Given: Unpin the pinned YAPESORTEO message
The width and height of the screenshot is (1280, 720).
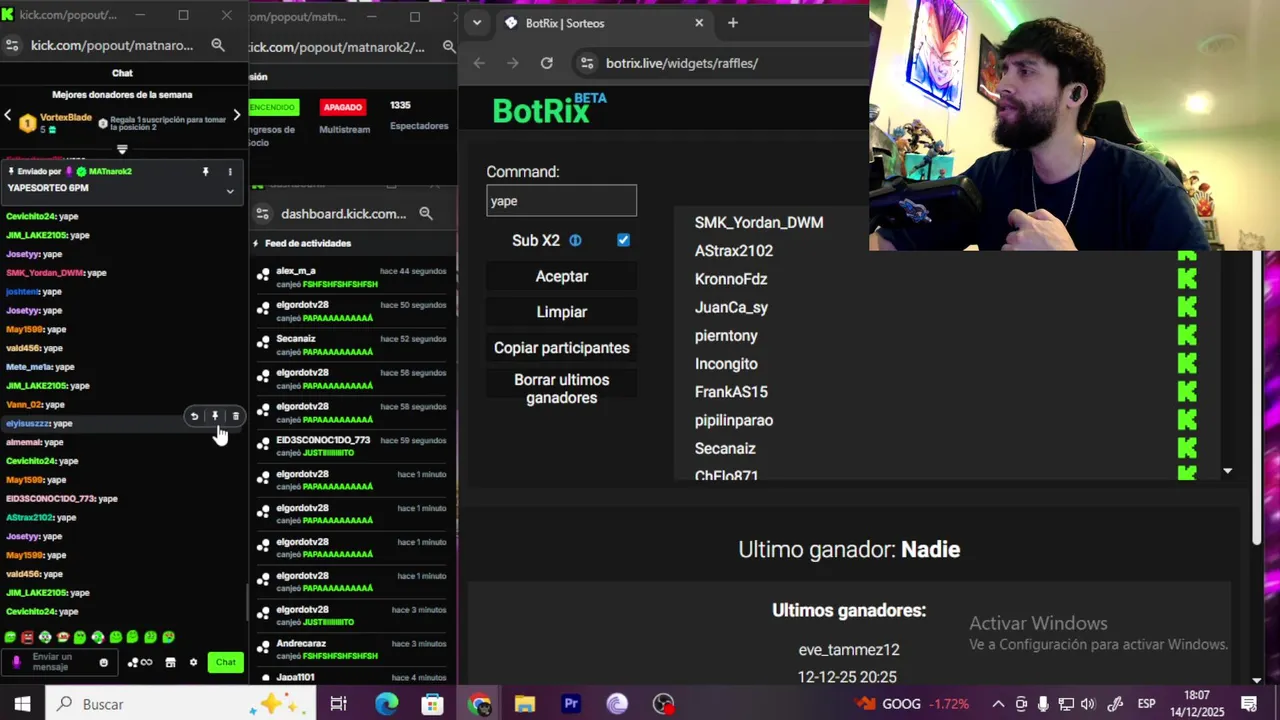Looking at the screenshot, I should pyautogui.click(x=206, y=172).
